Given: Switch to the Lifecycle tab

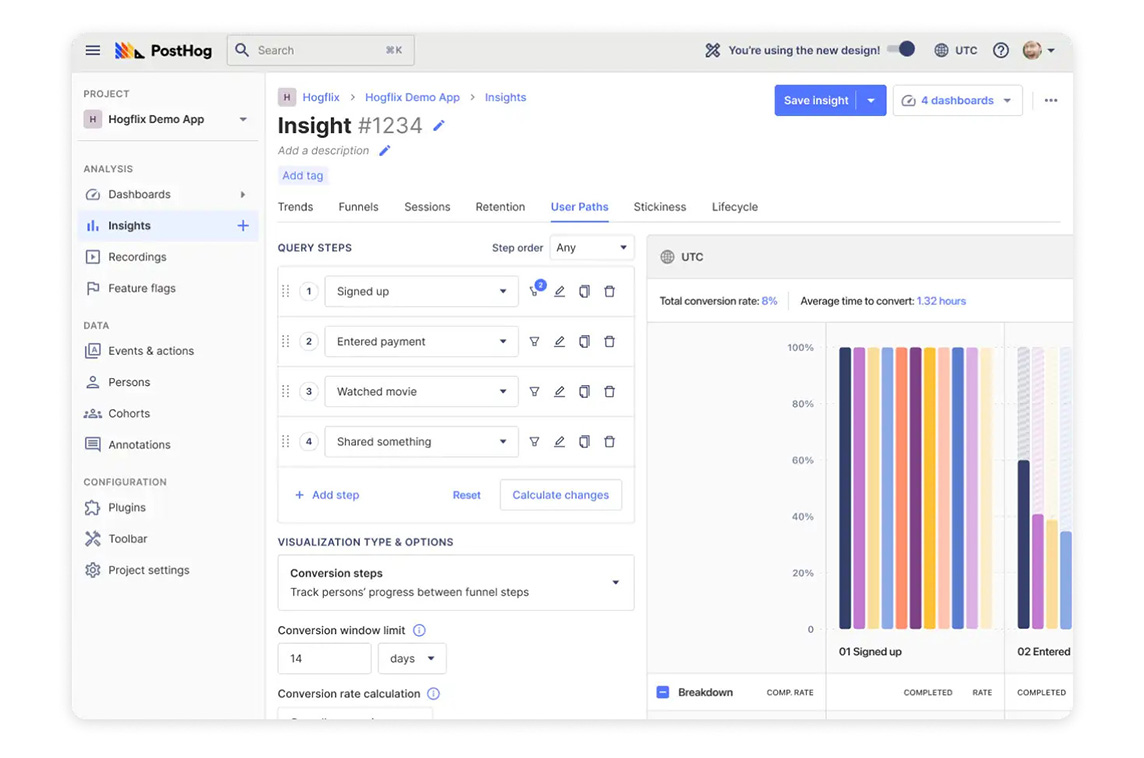Looking at the screenshot, I should point(735,207).
